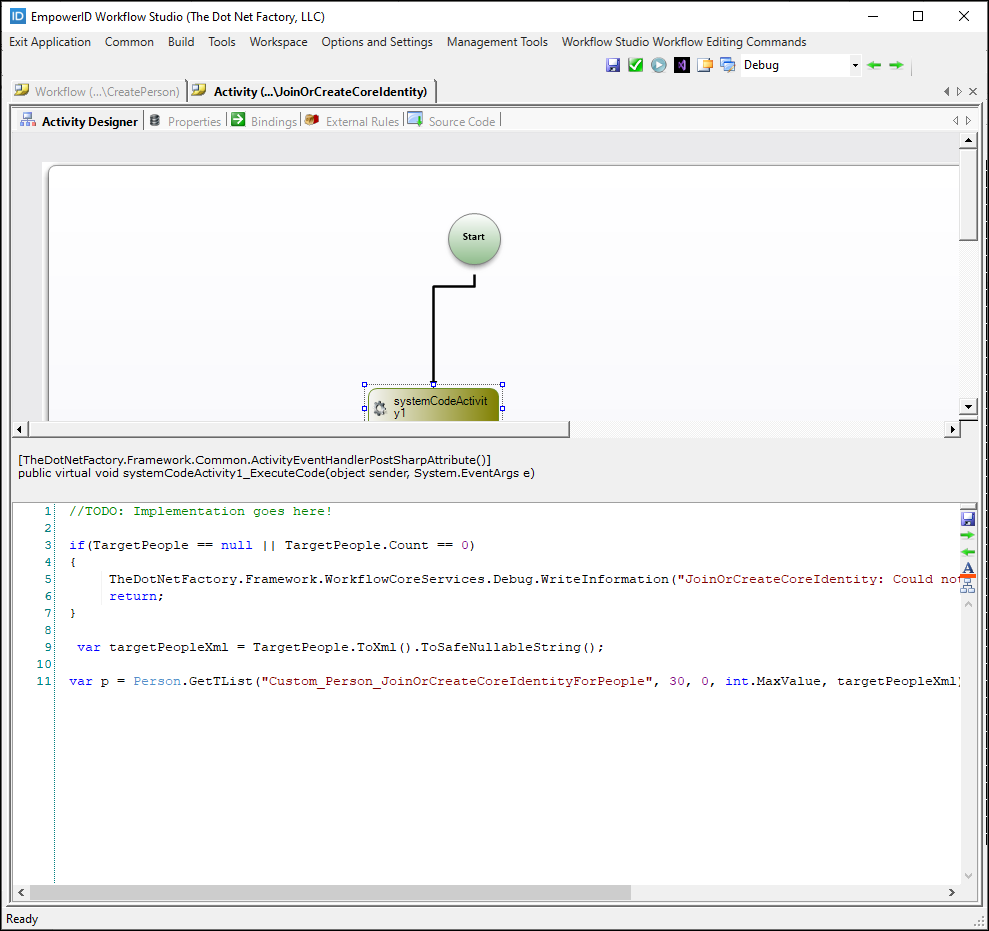Click the code editor horizontal scrollbar

[x=330, y=892]
